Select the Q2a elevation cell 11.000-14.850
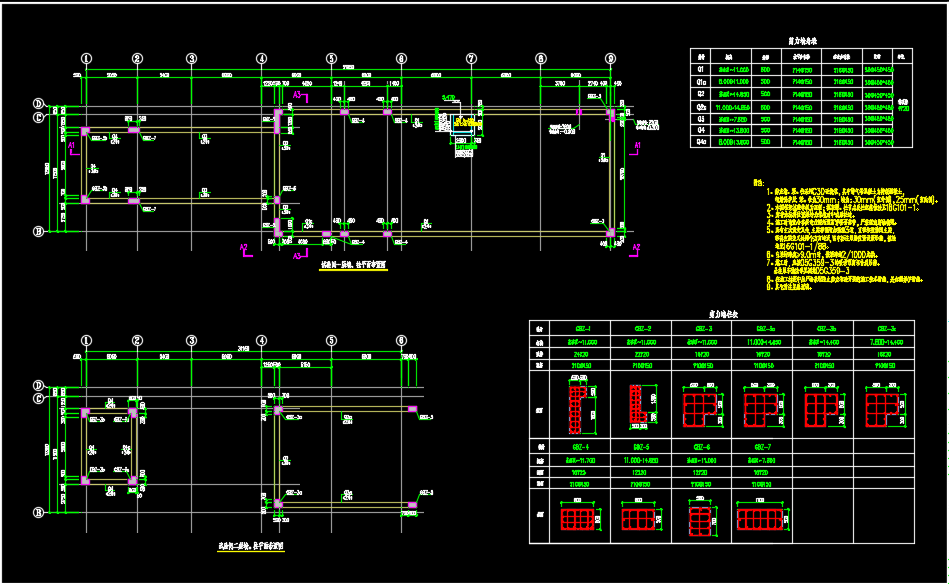Screen dimensions: 949x584 click(733, 107)
